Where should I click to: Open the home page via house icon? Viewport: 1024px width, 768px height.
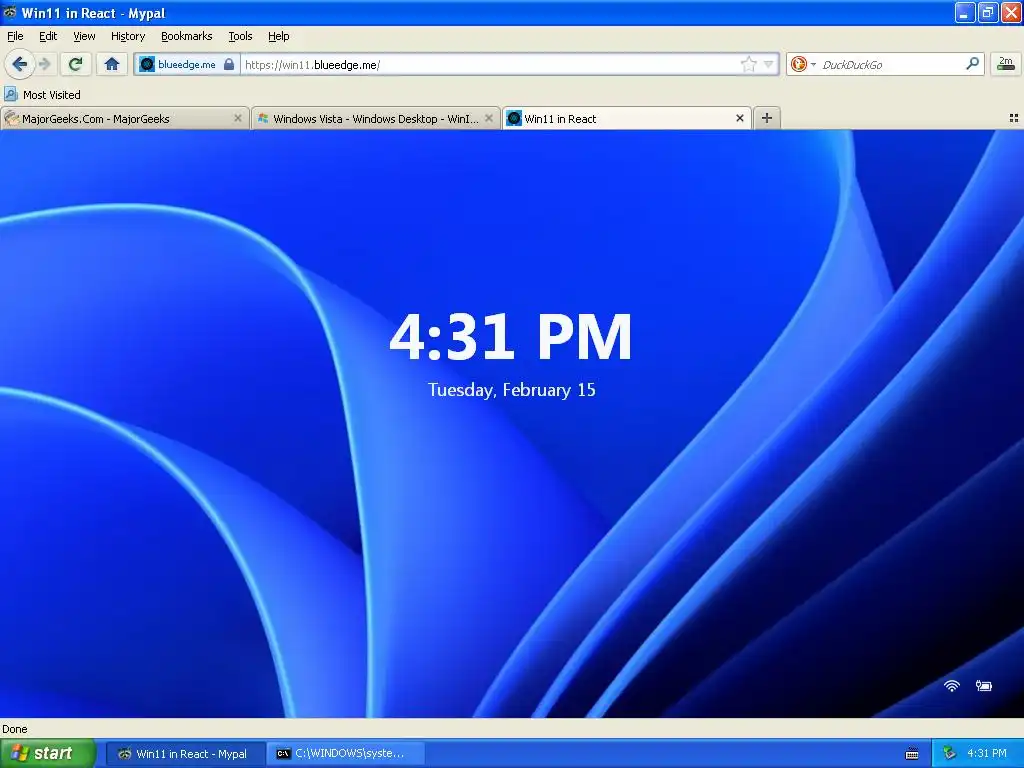click(x=112, y=64)
